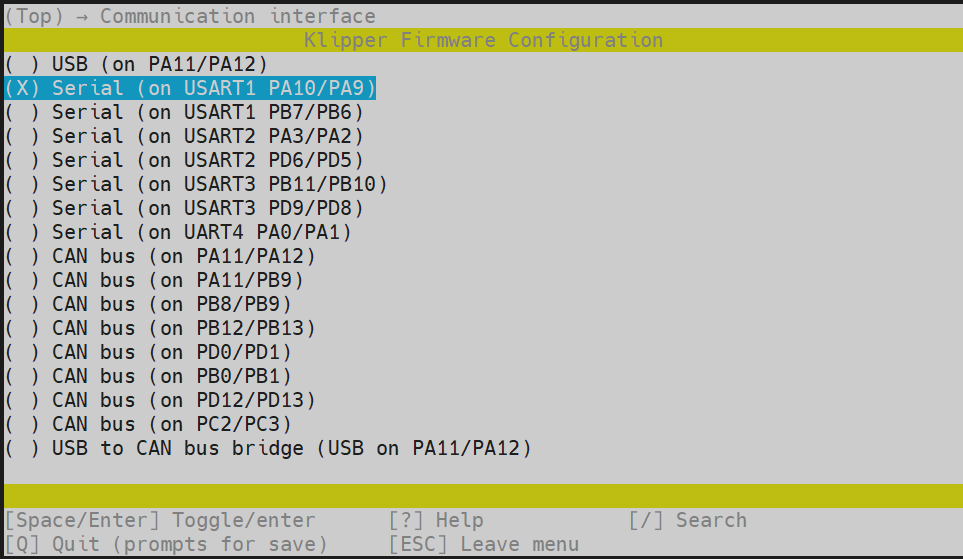Pick Serial on UART4 PA0/PA1
Viewport: 963px width, 559px height.
pos(180,232)
